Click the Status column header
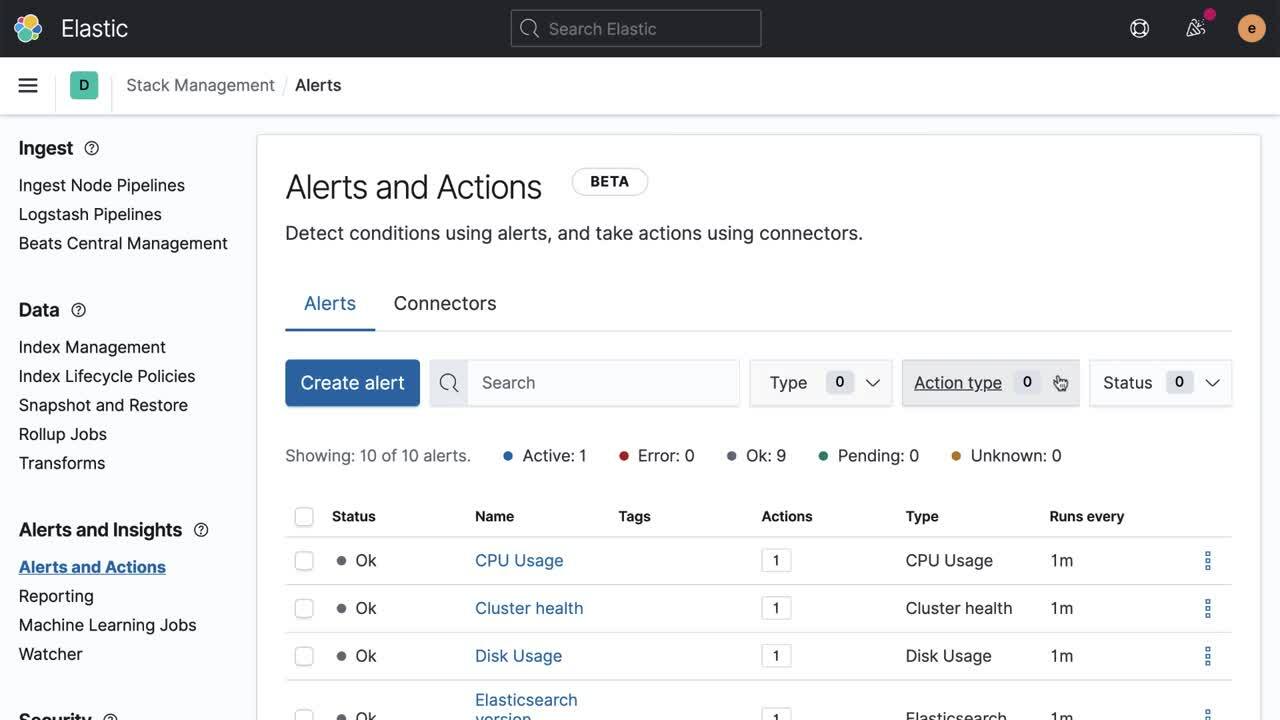The height and width of the screenshot is (720, 1280). [354, 517]
